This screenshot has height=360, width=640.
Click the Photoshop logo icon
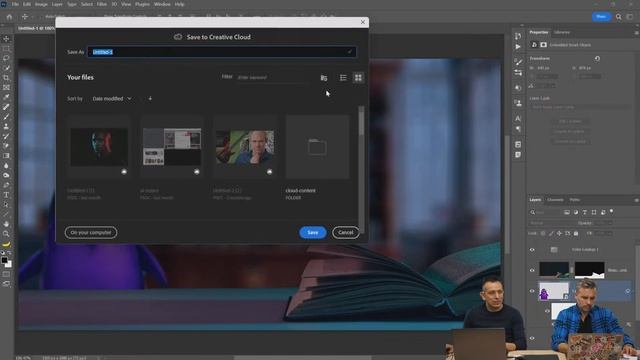(x=4, y=4)
